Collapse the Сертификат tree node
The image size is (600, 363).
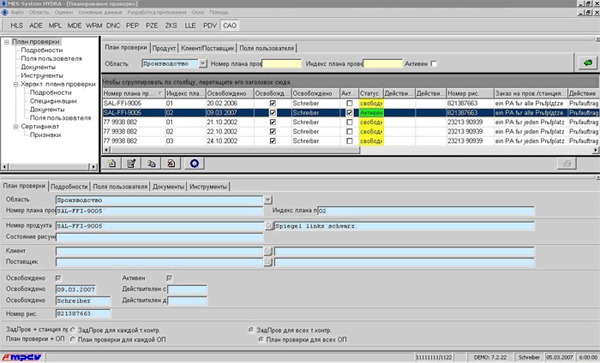click(16, 127)
